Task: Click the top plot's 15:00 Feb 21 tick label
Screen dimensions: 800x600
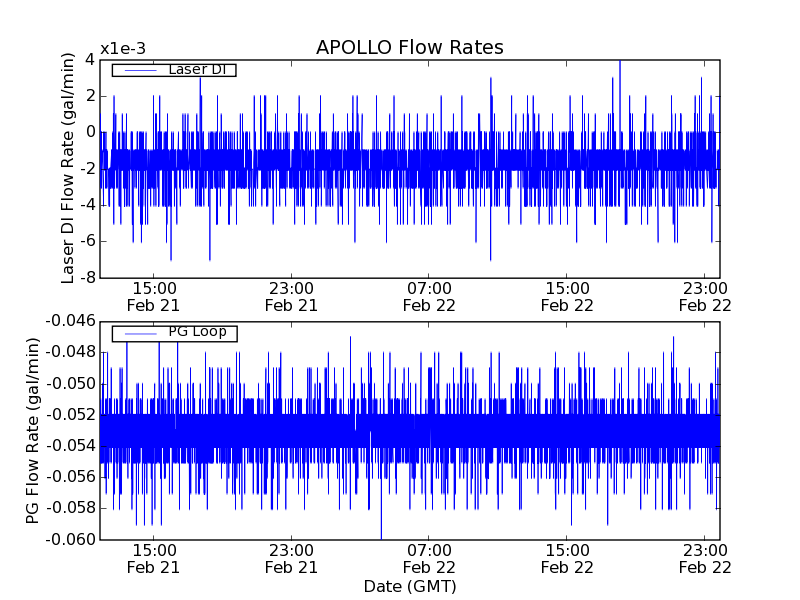Action: 153,297
